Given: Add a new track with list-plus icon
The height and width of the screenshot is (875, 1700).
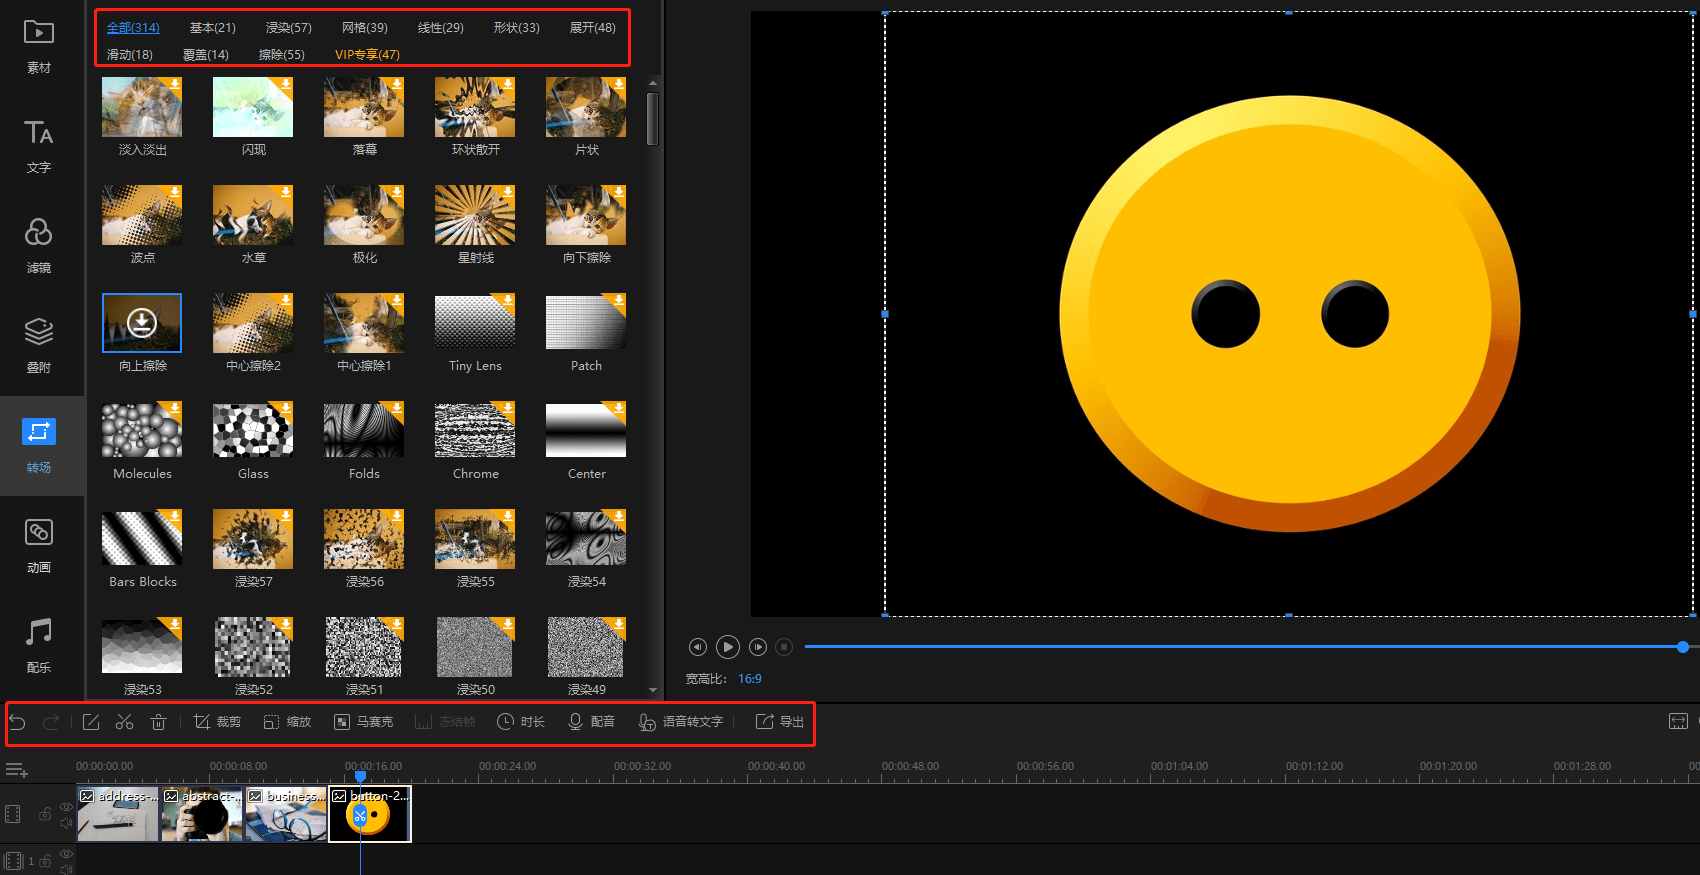Looking at the screenshot, I should pos(17,770).
